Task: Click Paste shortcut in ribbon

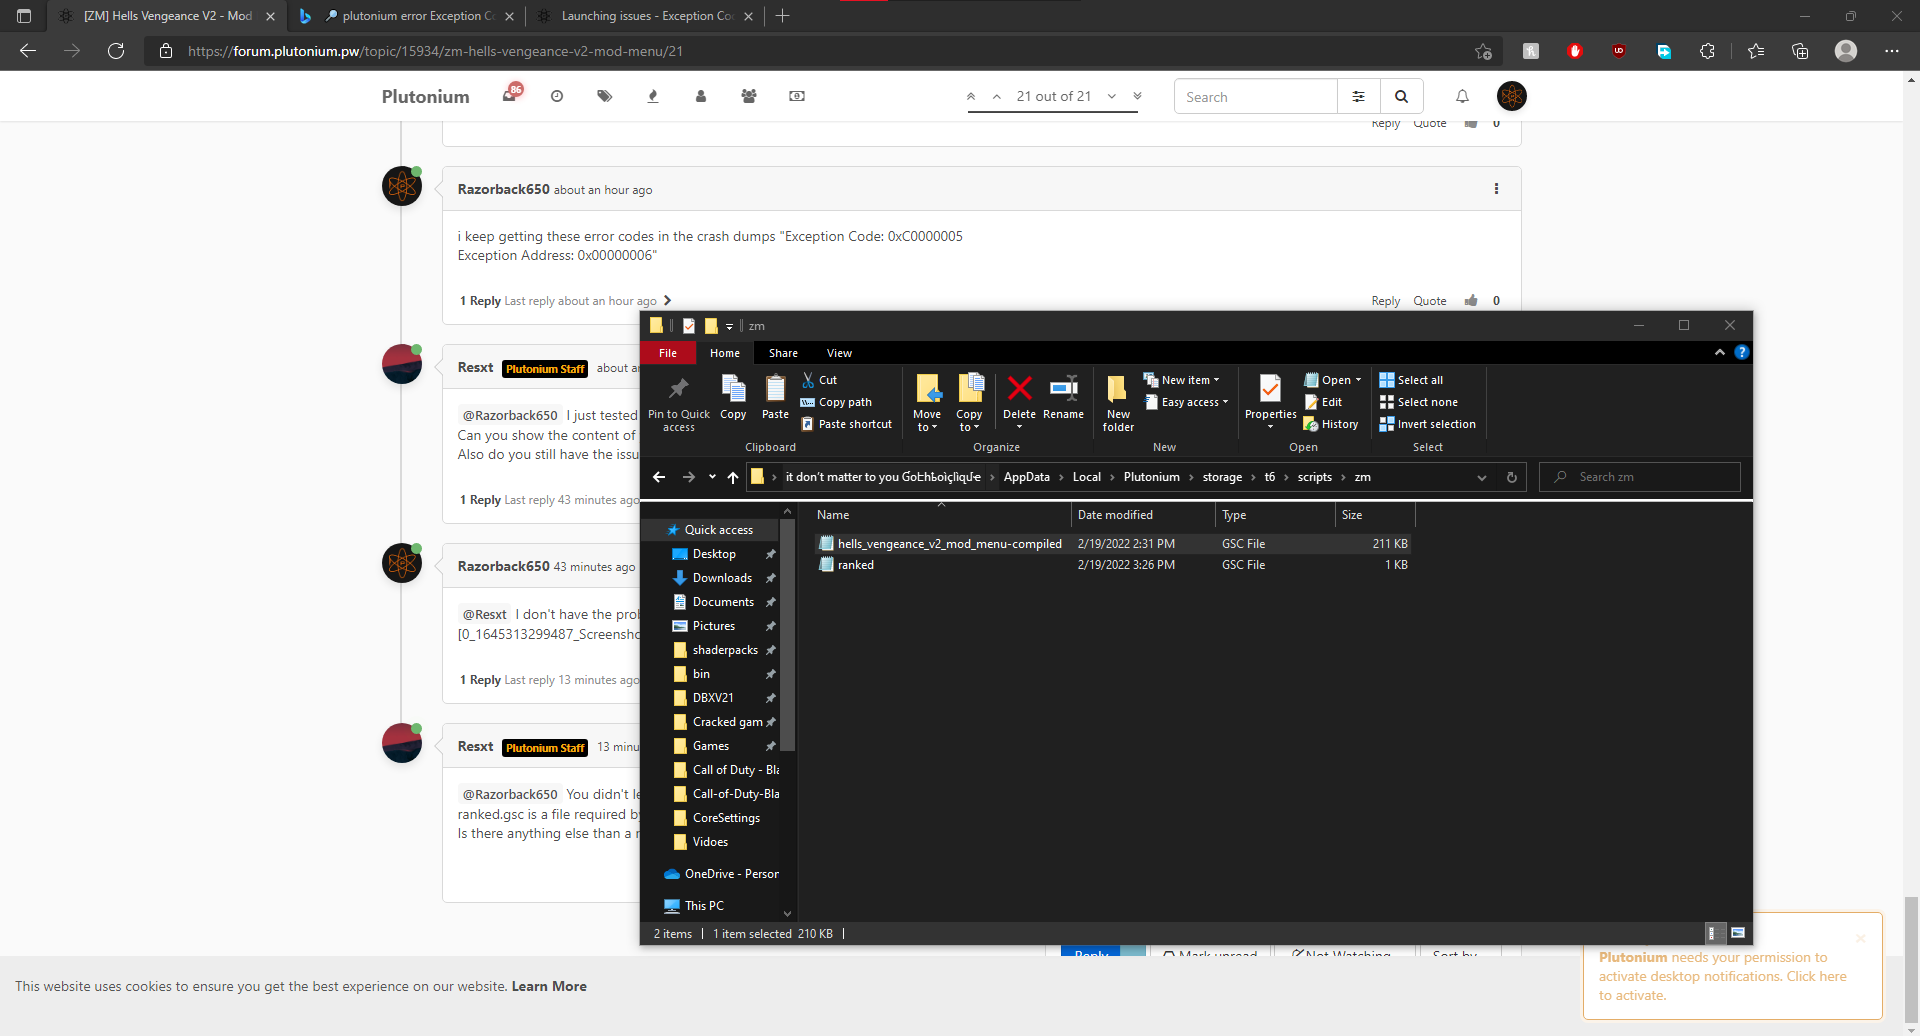Action: [846, 424]
